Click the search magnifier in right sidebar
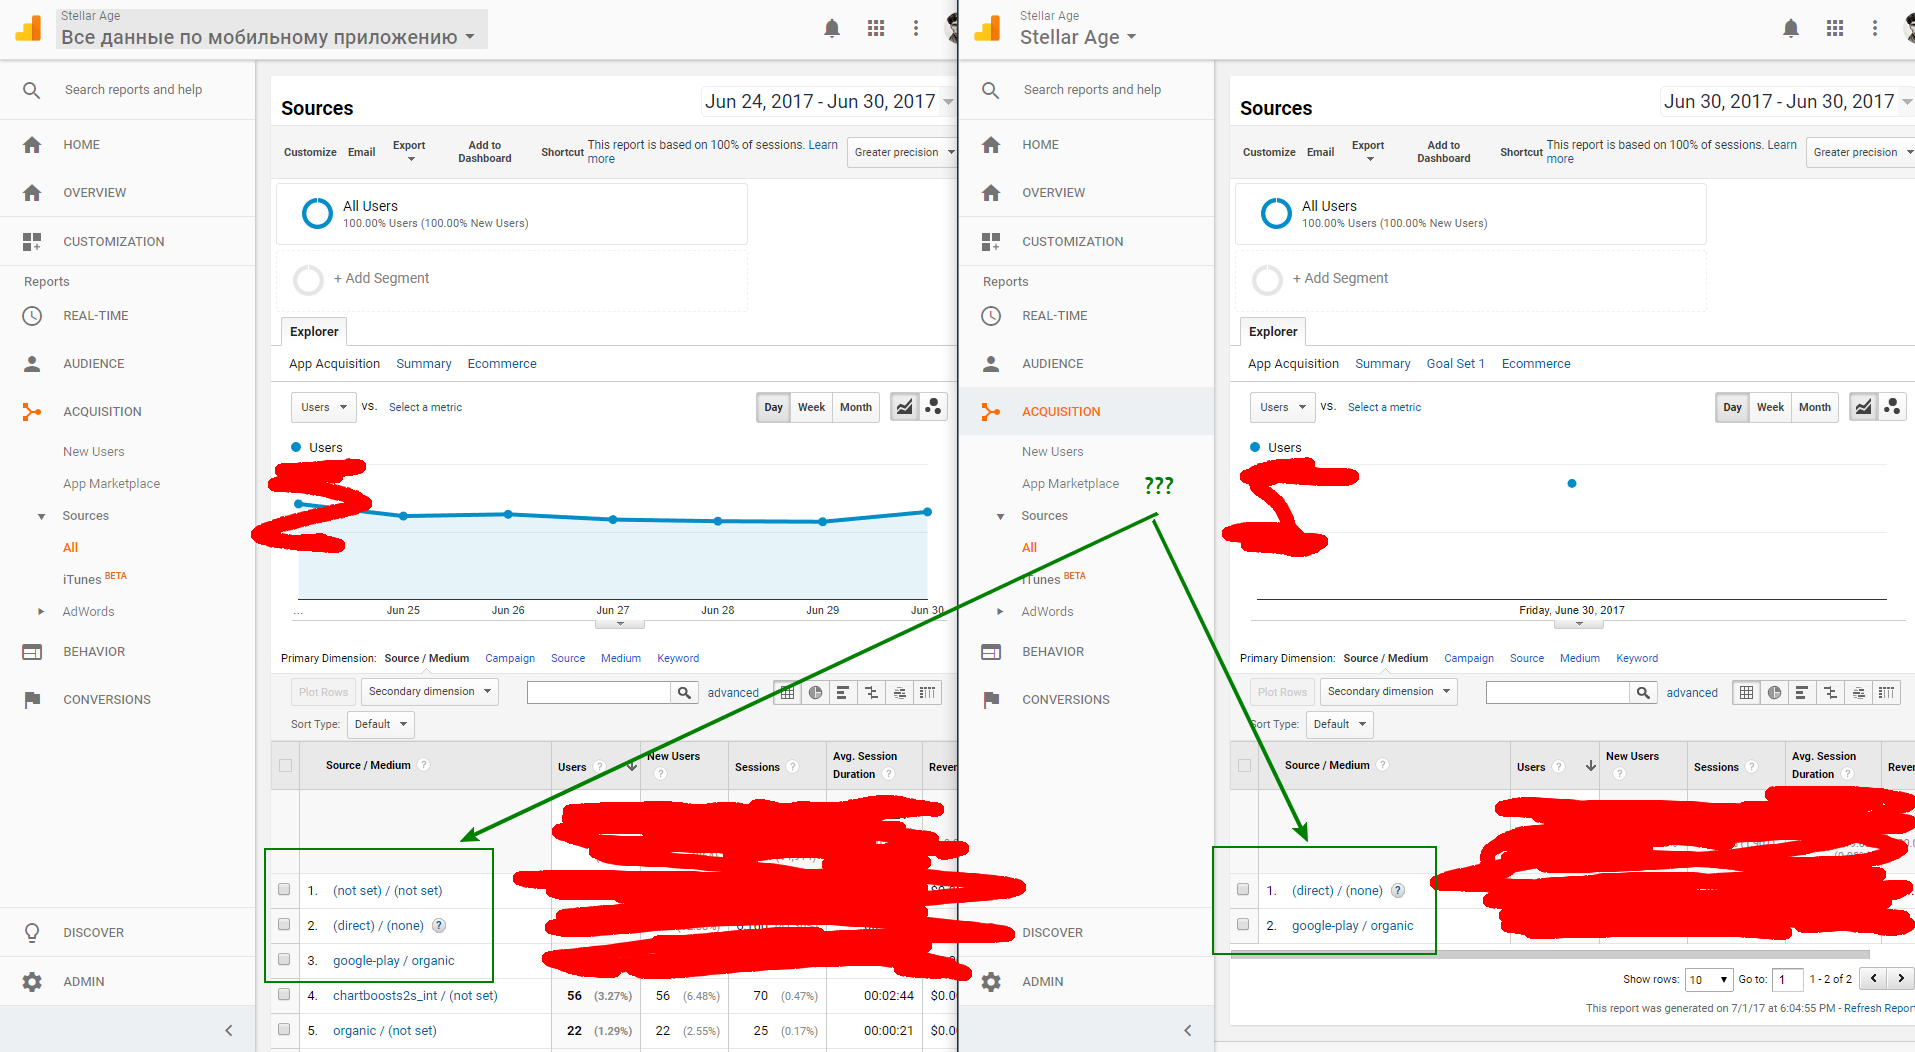This screenshot has height=1052, width=1915. (x=991, y=90)
